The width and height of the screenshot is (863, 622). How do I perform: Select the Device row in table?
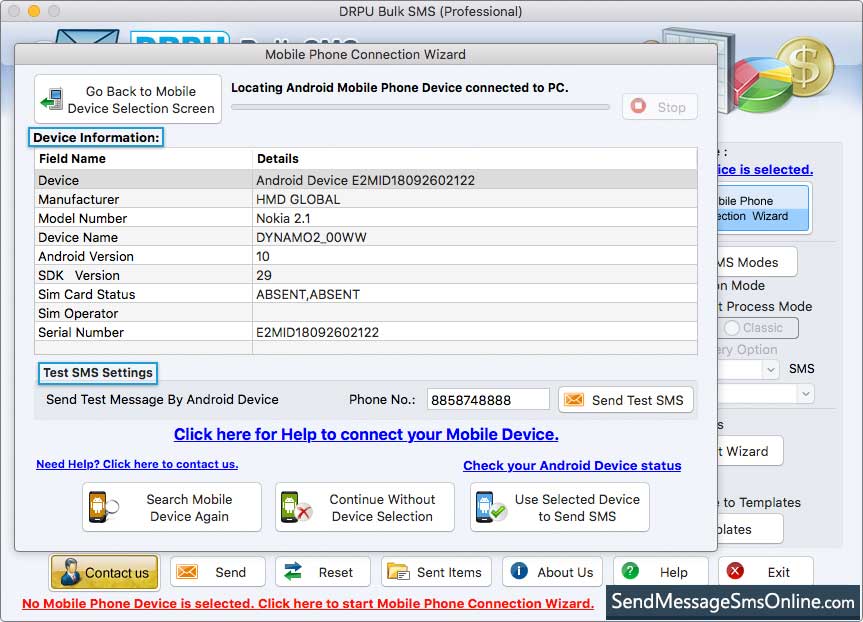point(365,180)
